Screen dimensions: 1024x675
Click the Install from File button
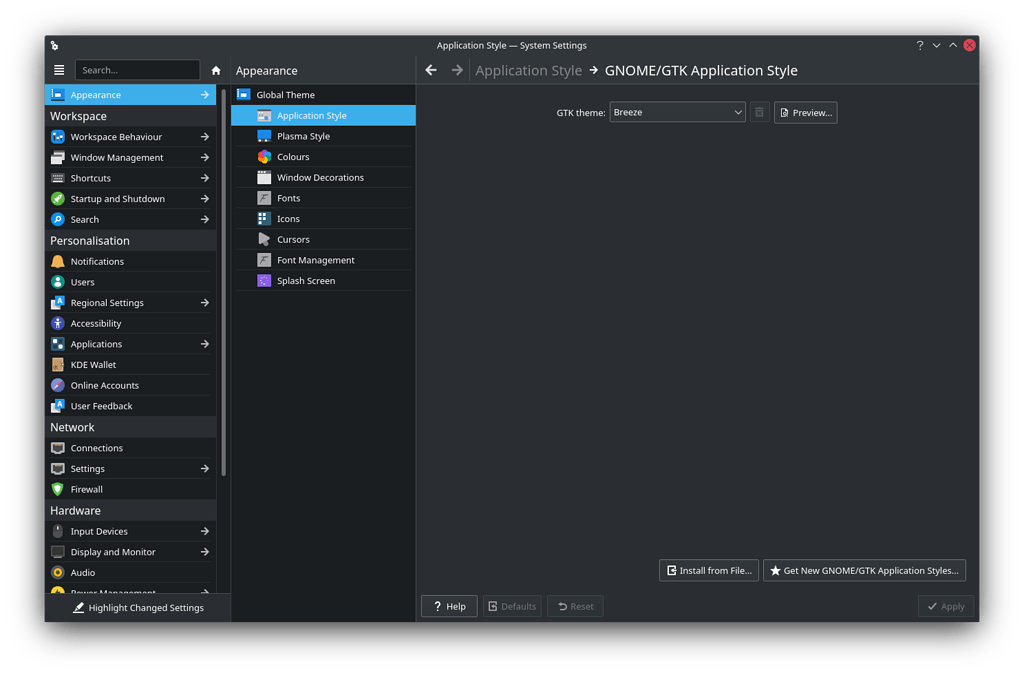pyautogui.click(x=708, y=570)
